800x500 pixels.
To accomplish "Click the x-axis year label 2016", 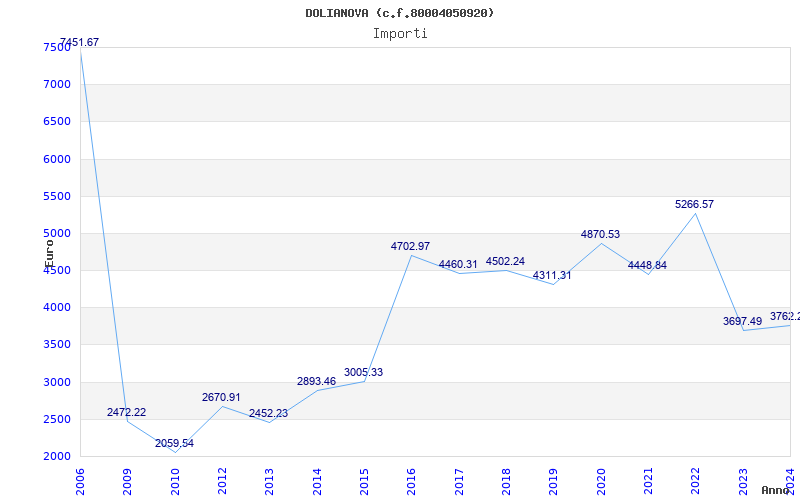I will [x=412, y=482].
